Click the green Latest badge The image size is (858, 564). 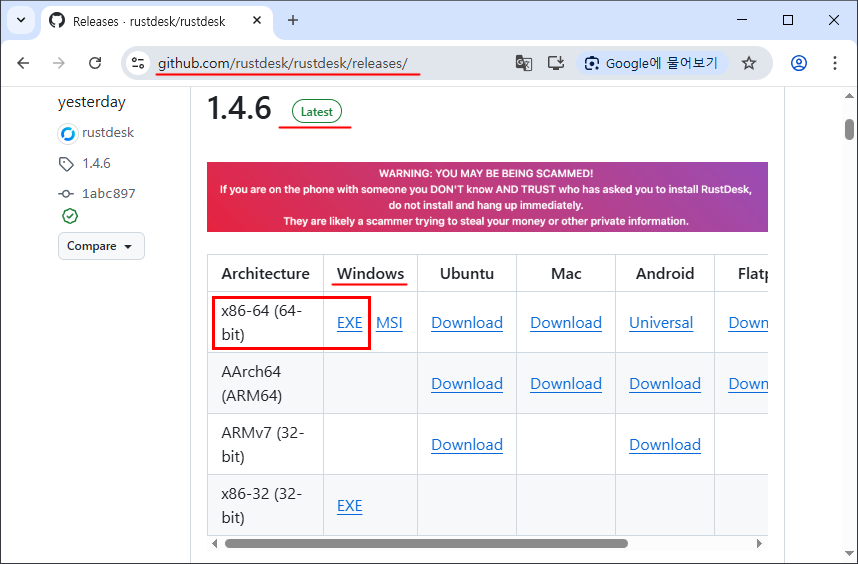click(317, 112)
